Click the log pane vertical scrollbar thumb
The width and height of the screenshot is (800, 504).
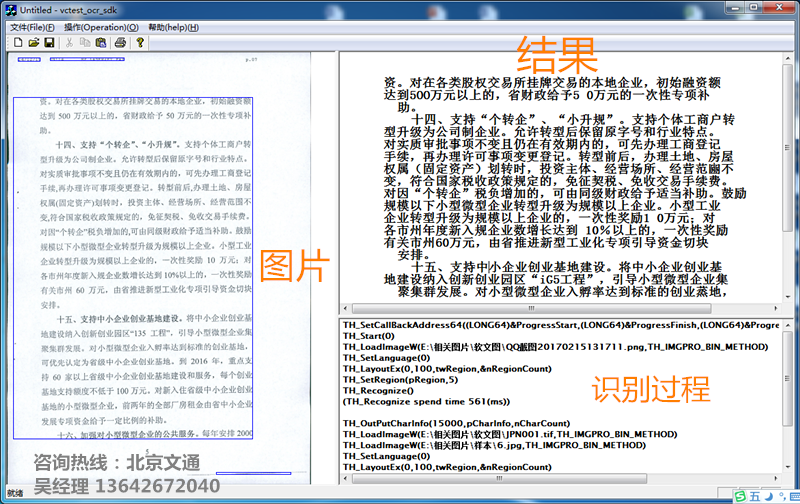pyautogui.click(x=788, y=378)
